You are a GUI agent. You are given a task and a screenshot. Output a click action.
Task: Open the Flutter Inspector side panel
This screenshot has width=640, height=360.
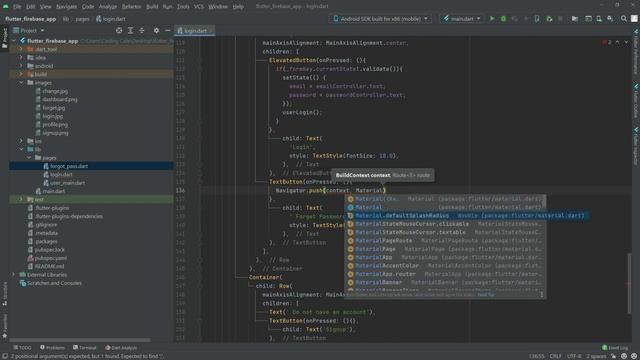[636, 146]
